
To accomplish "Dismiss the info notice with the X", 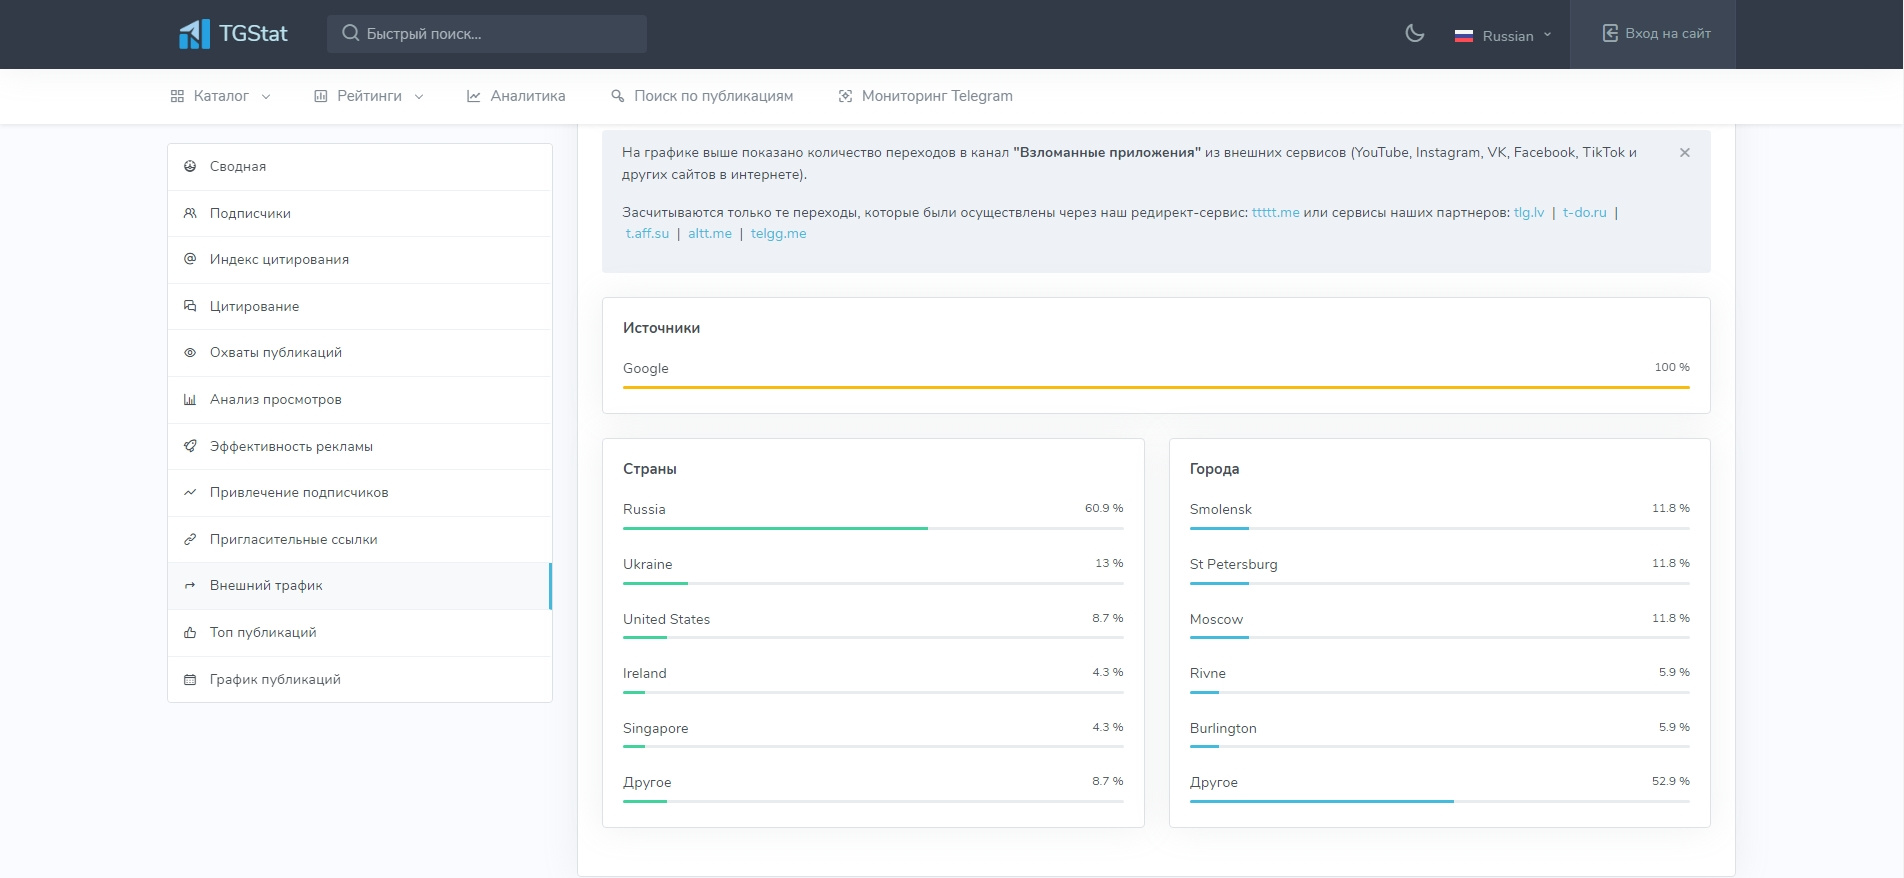I will tap(1684, 153).
